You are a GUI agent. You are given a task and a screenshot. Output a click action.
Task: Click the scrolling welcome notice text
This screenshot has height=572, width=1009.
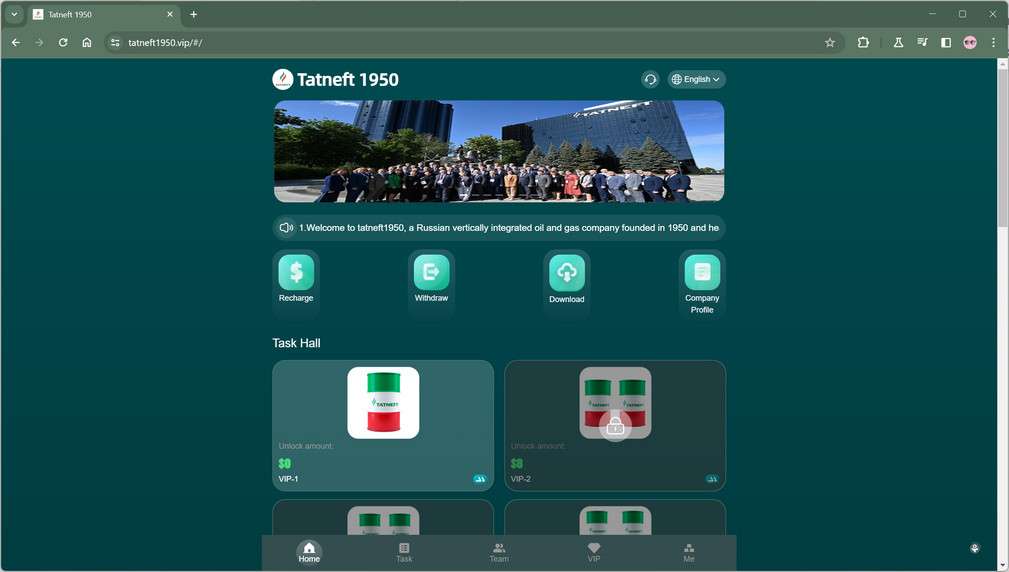pos(508,228)
